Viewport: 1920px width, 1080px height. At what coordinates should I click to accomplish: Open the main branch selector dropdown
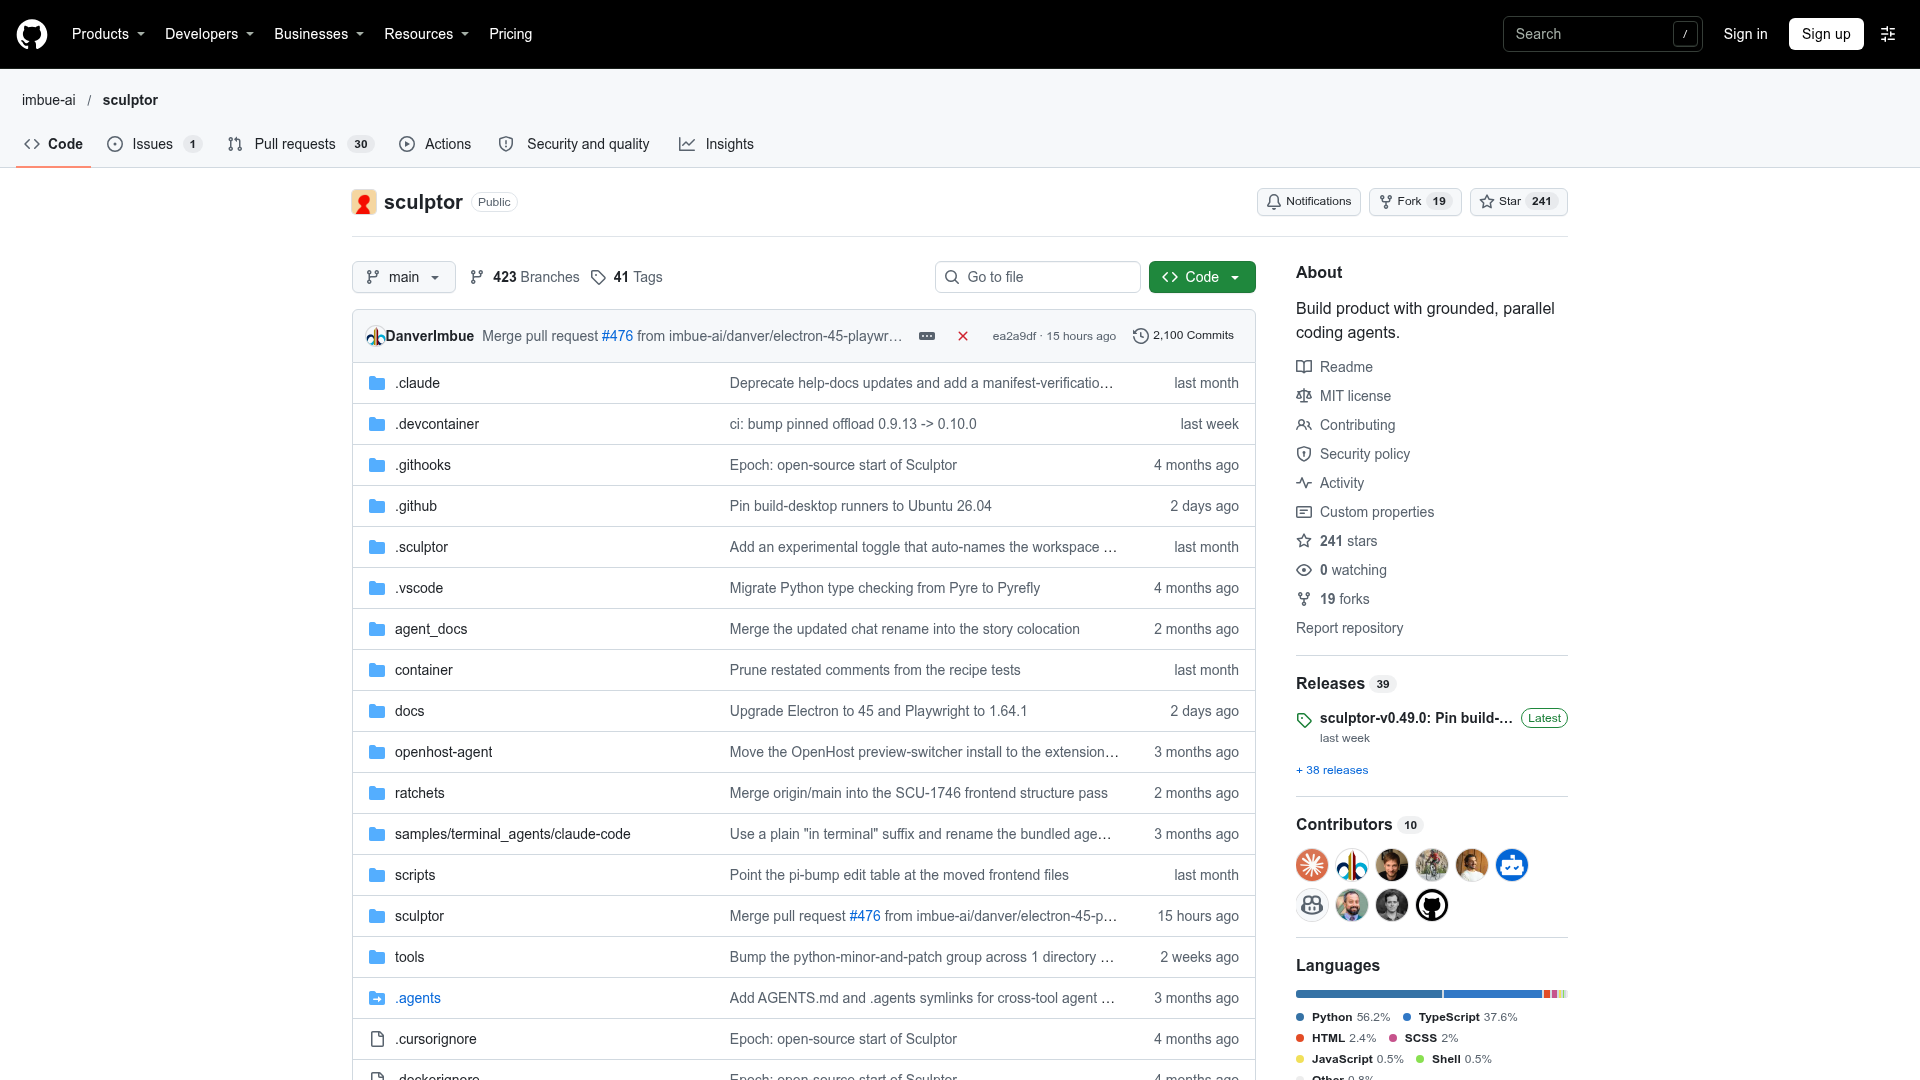[x=404, y=277]
